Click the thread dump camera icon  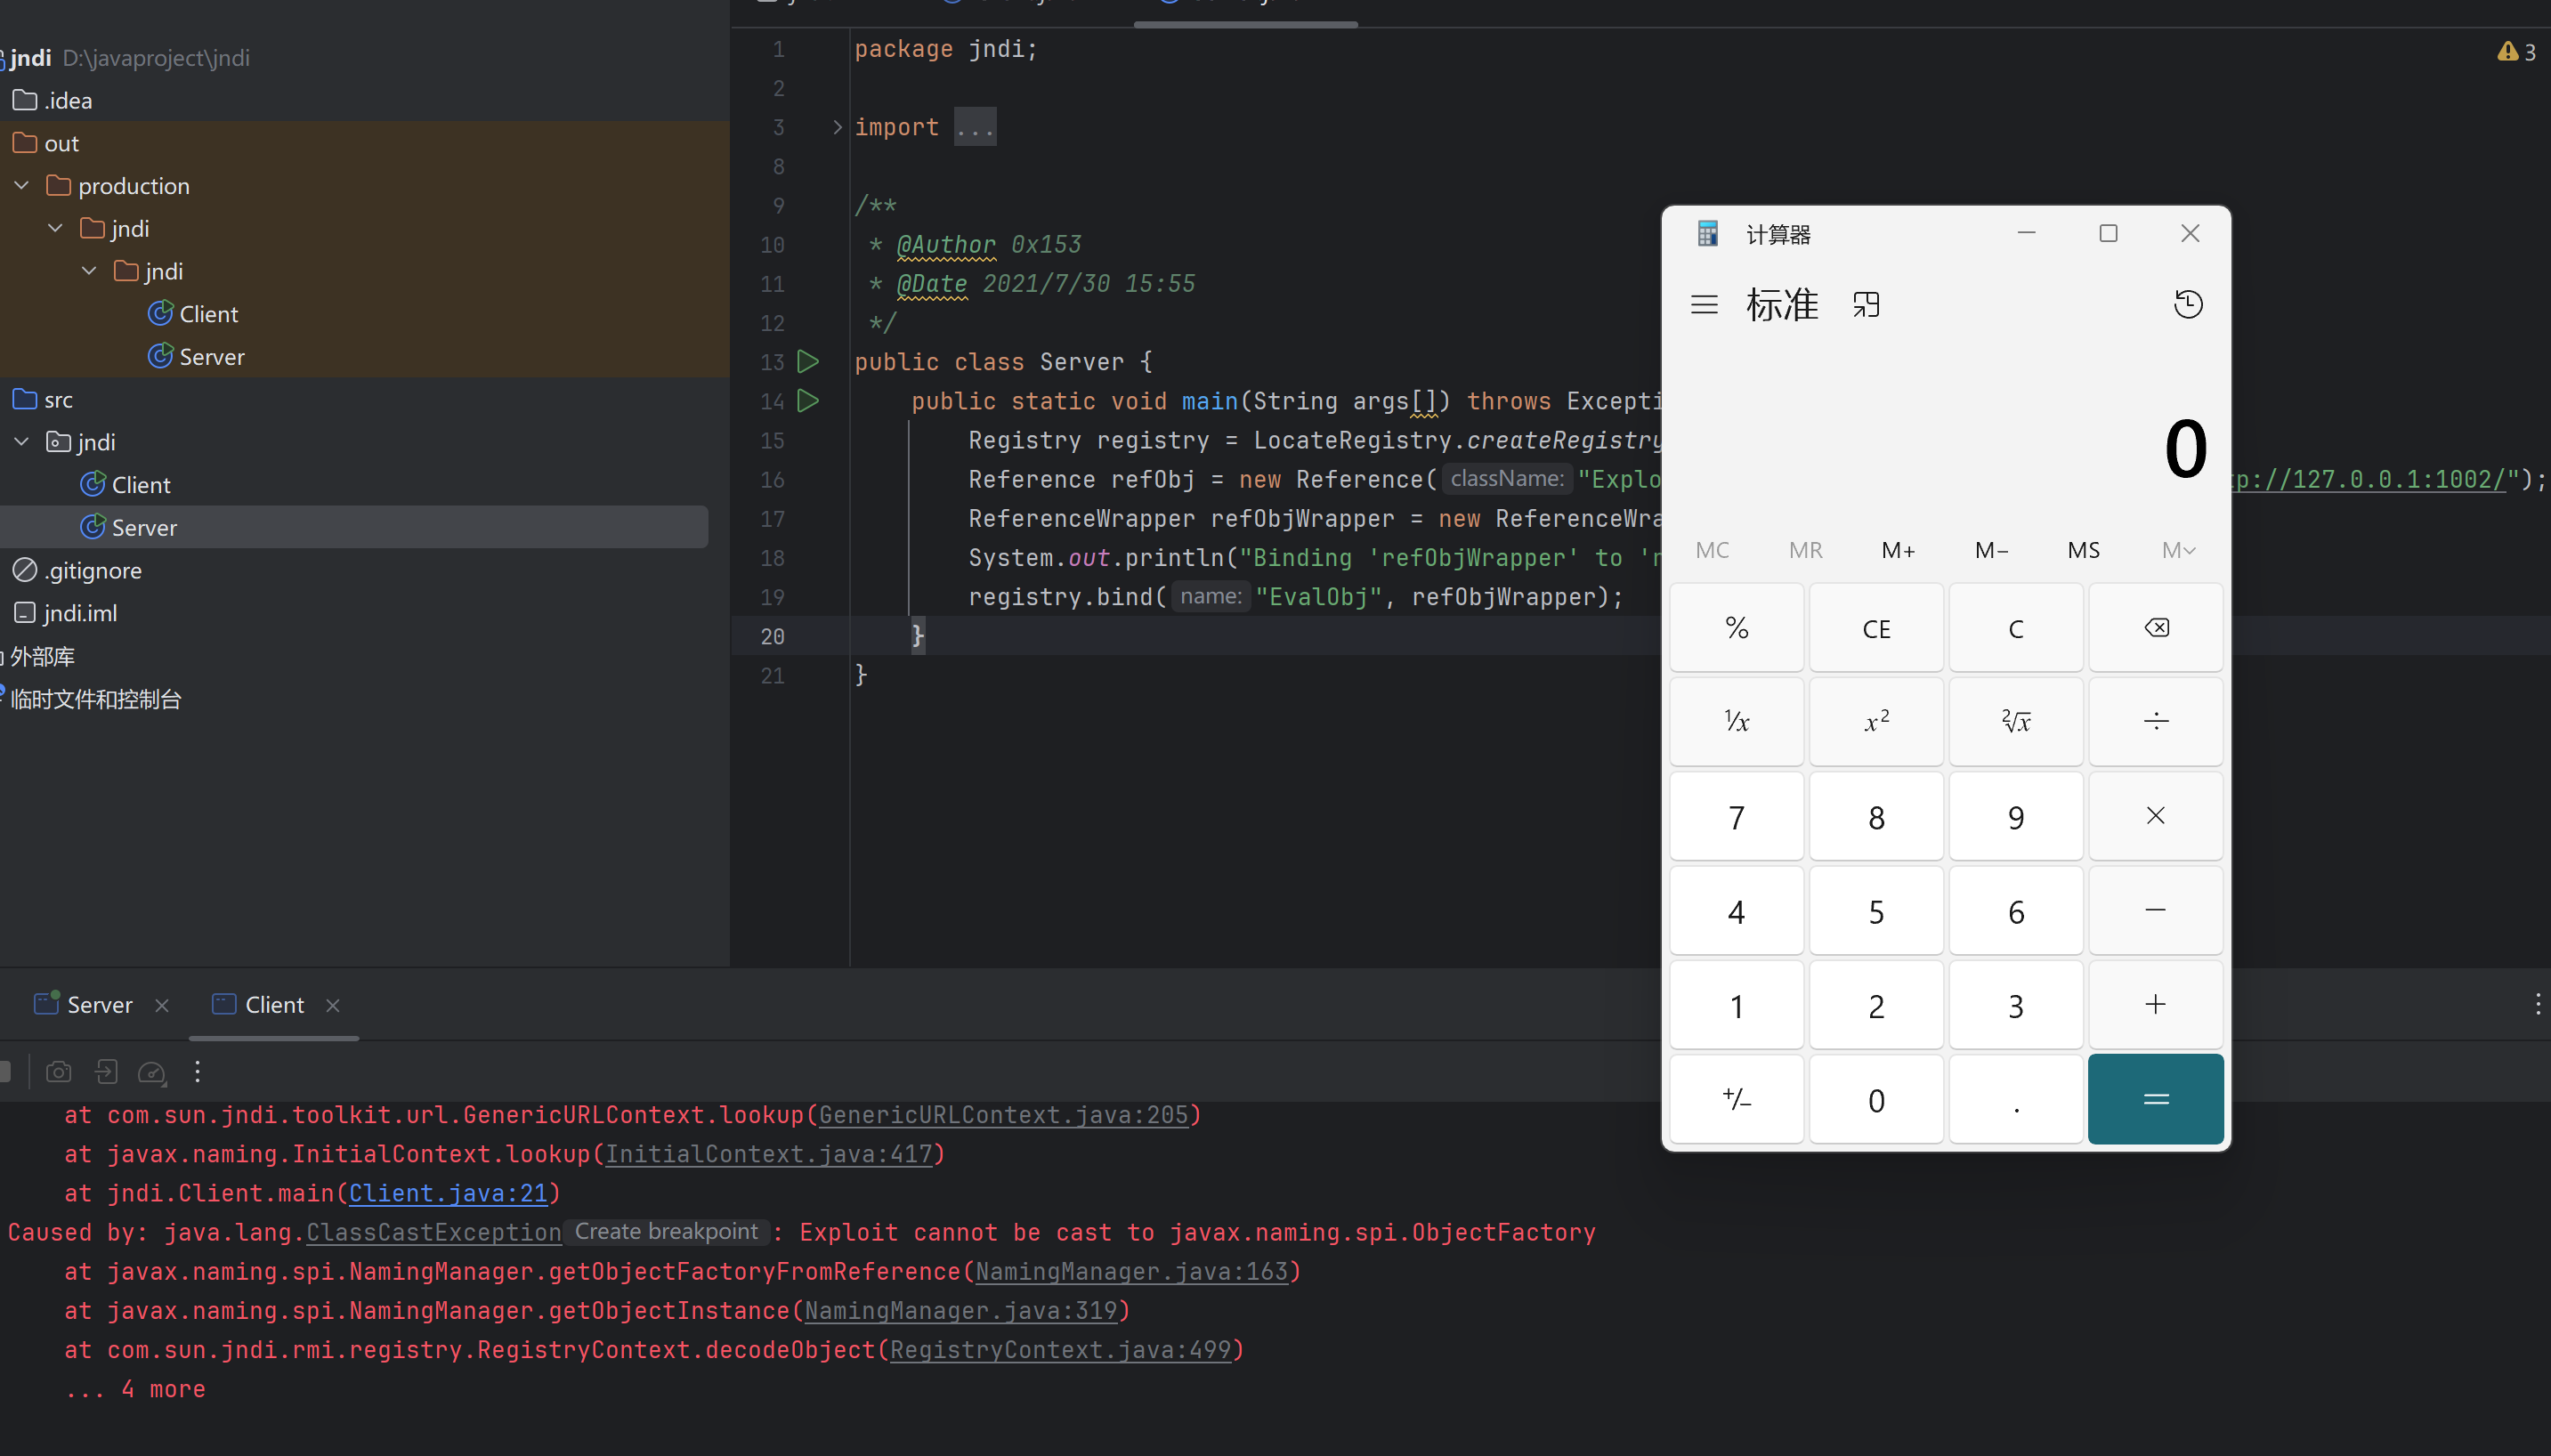(59, 1072)
